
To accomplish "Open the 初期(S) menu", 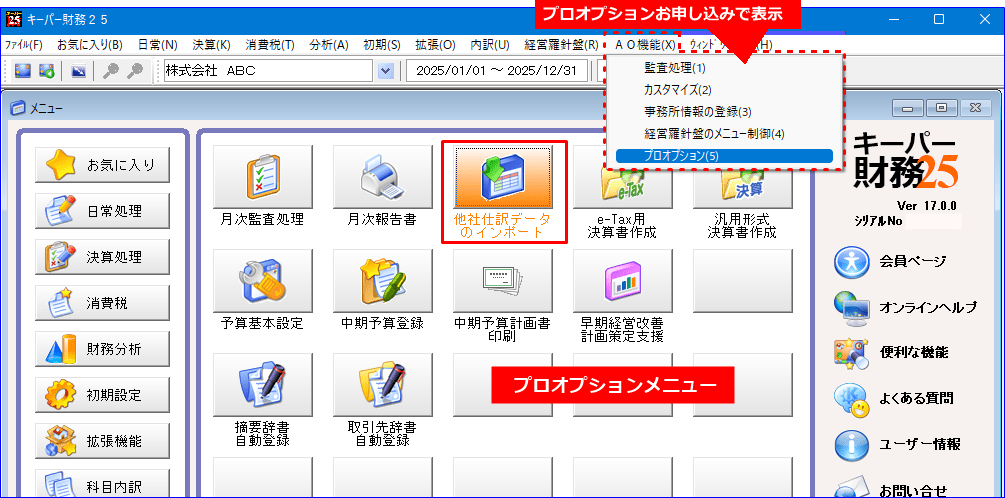I will coord(382,45).
